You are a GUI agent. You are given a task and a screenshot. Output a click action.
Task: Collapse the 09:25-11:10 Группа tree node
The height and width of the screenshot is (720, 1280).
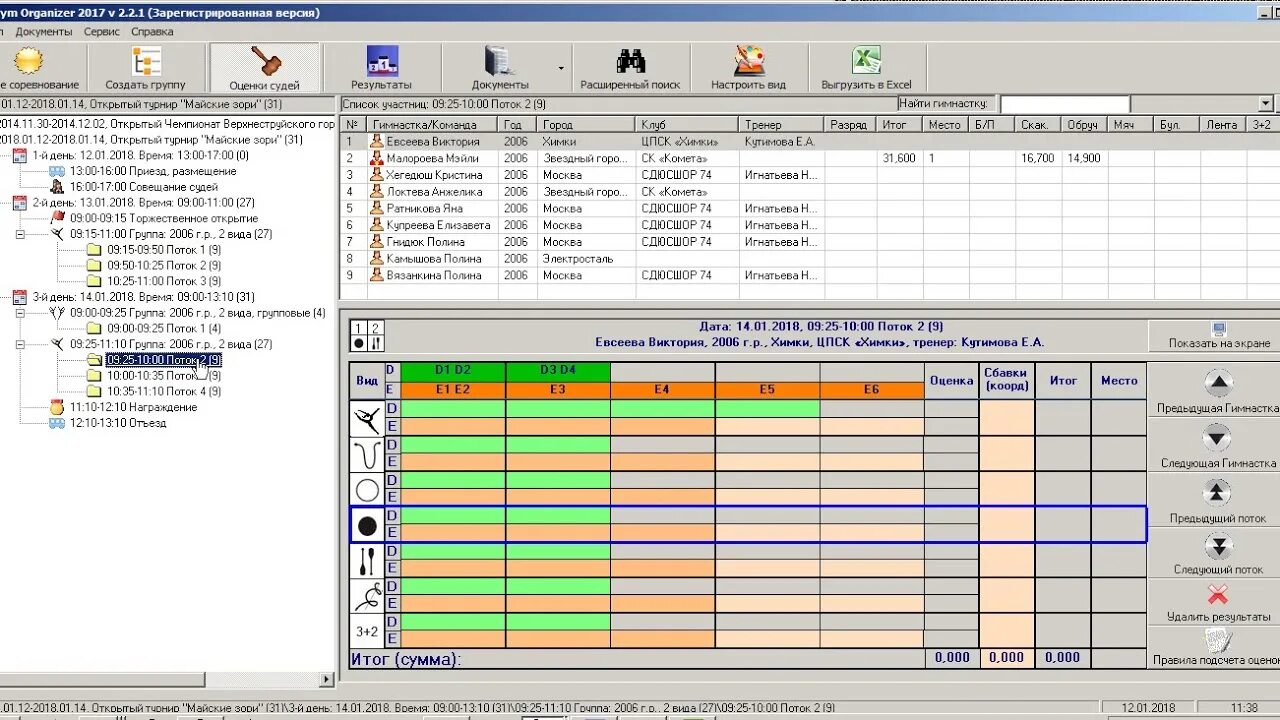(x=20, y=344)
